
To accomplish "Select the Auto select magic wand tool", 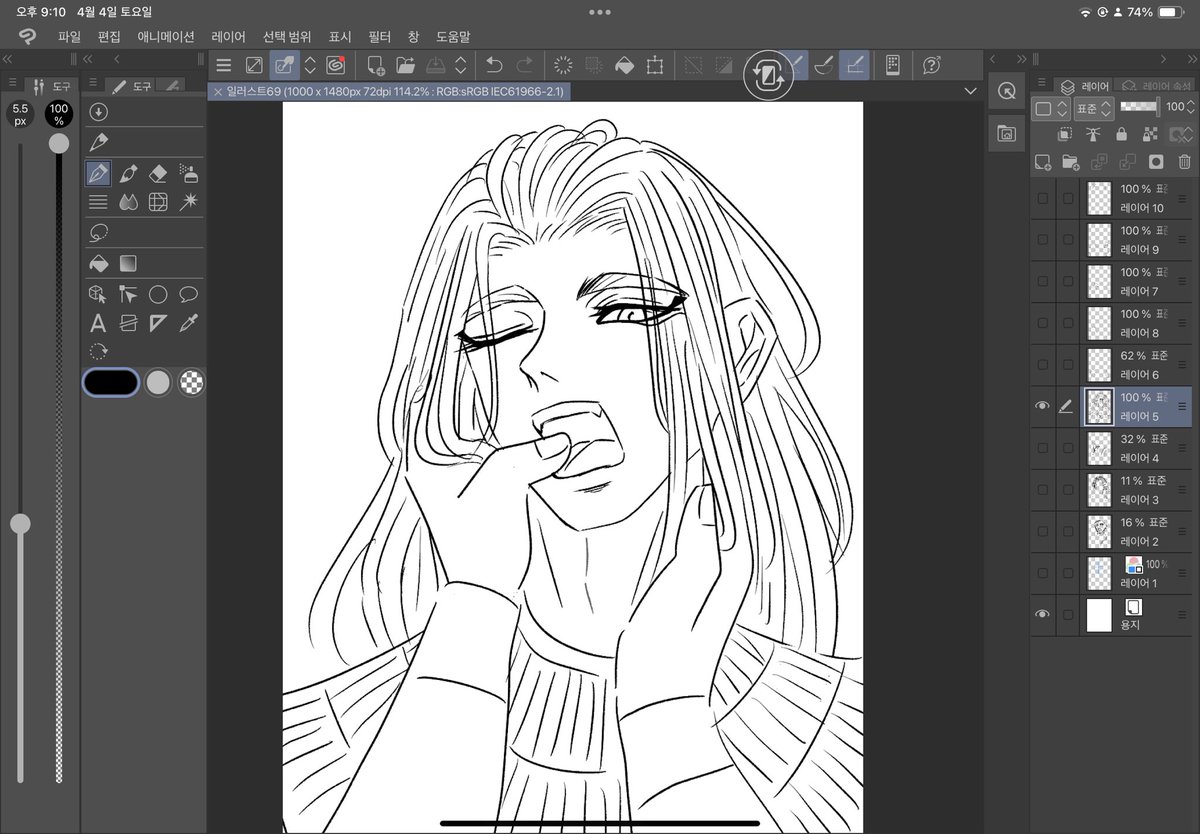I will click(188, 202).
